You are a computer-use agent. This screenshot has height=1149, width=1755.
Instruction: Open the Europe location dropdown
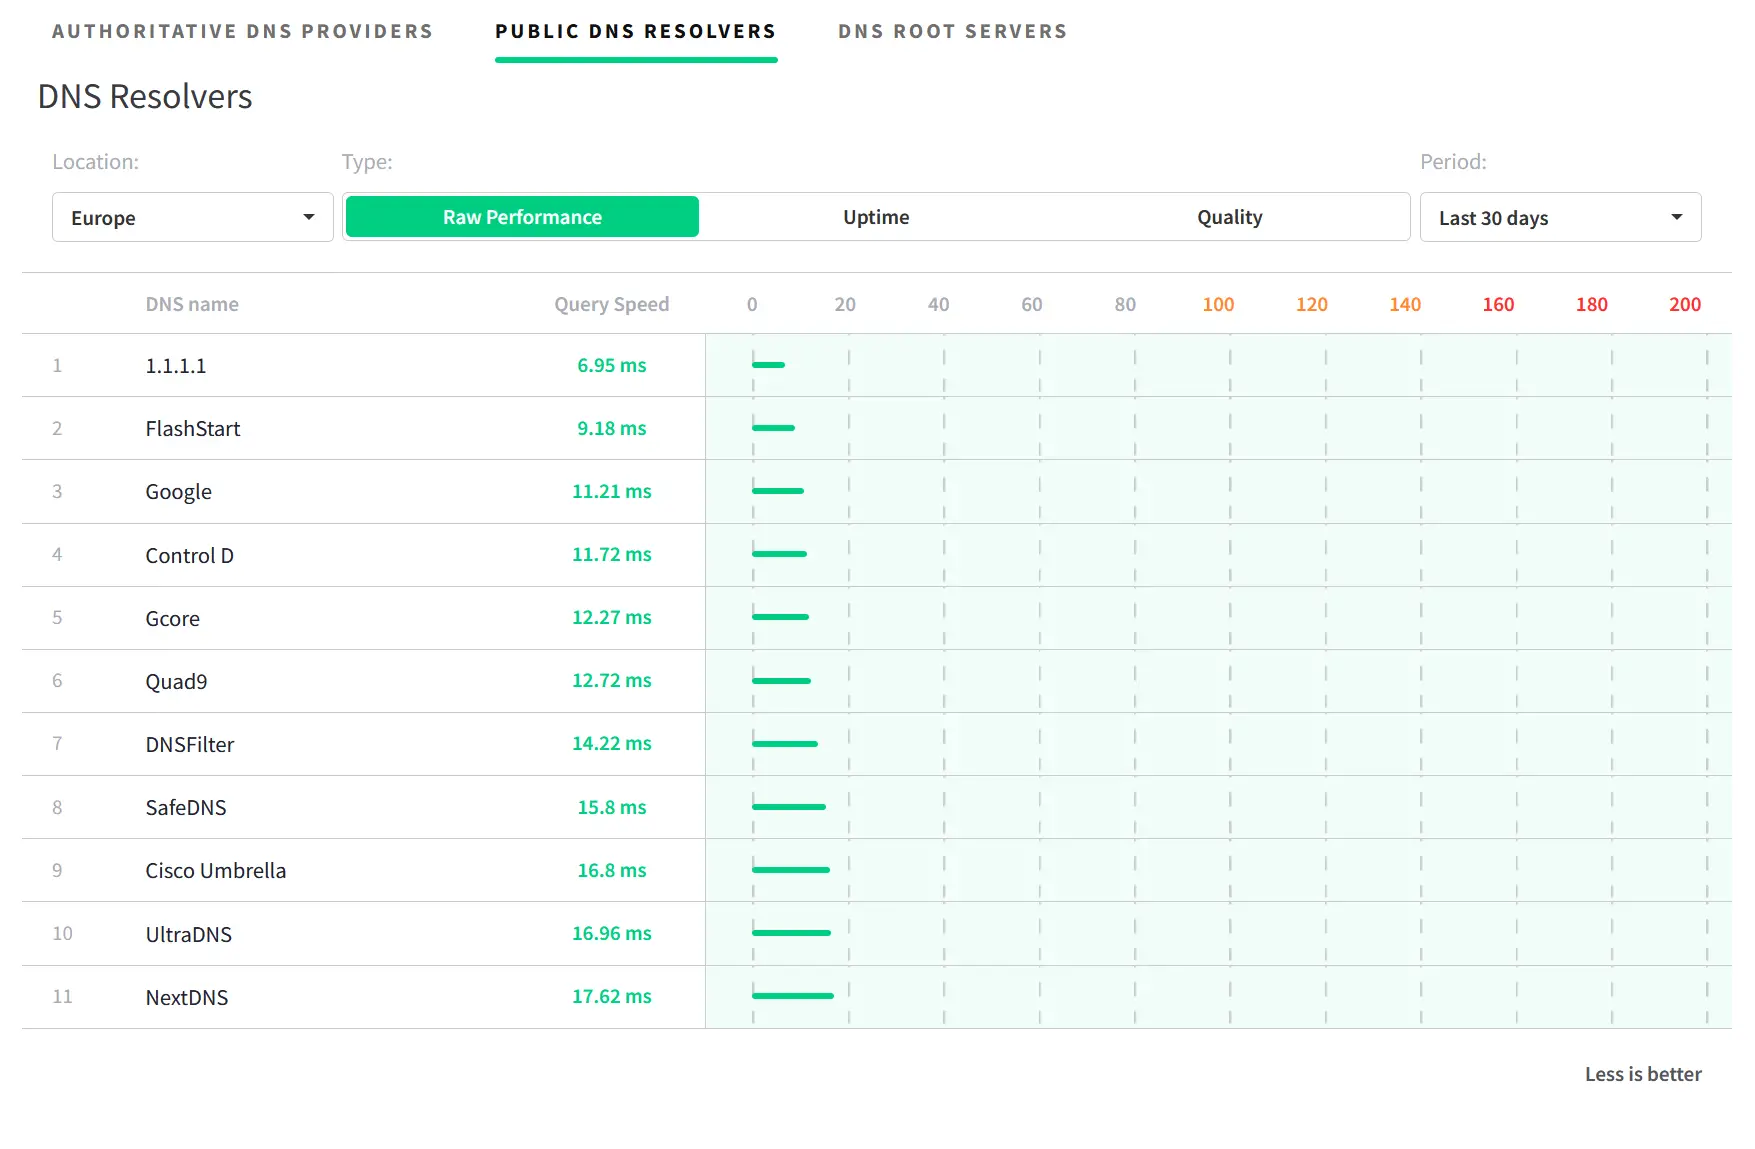193,217
